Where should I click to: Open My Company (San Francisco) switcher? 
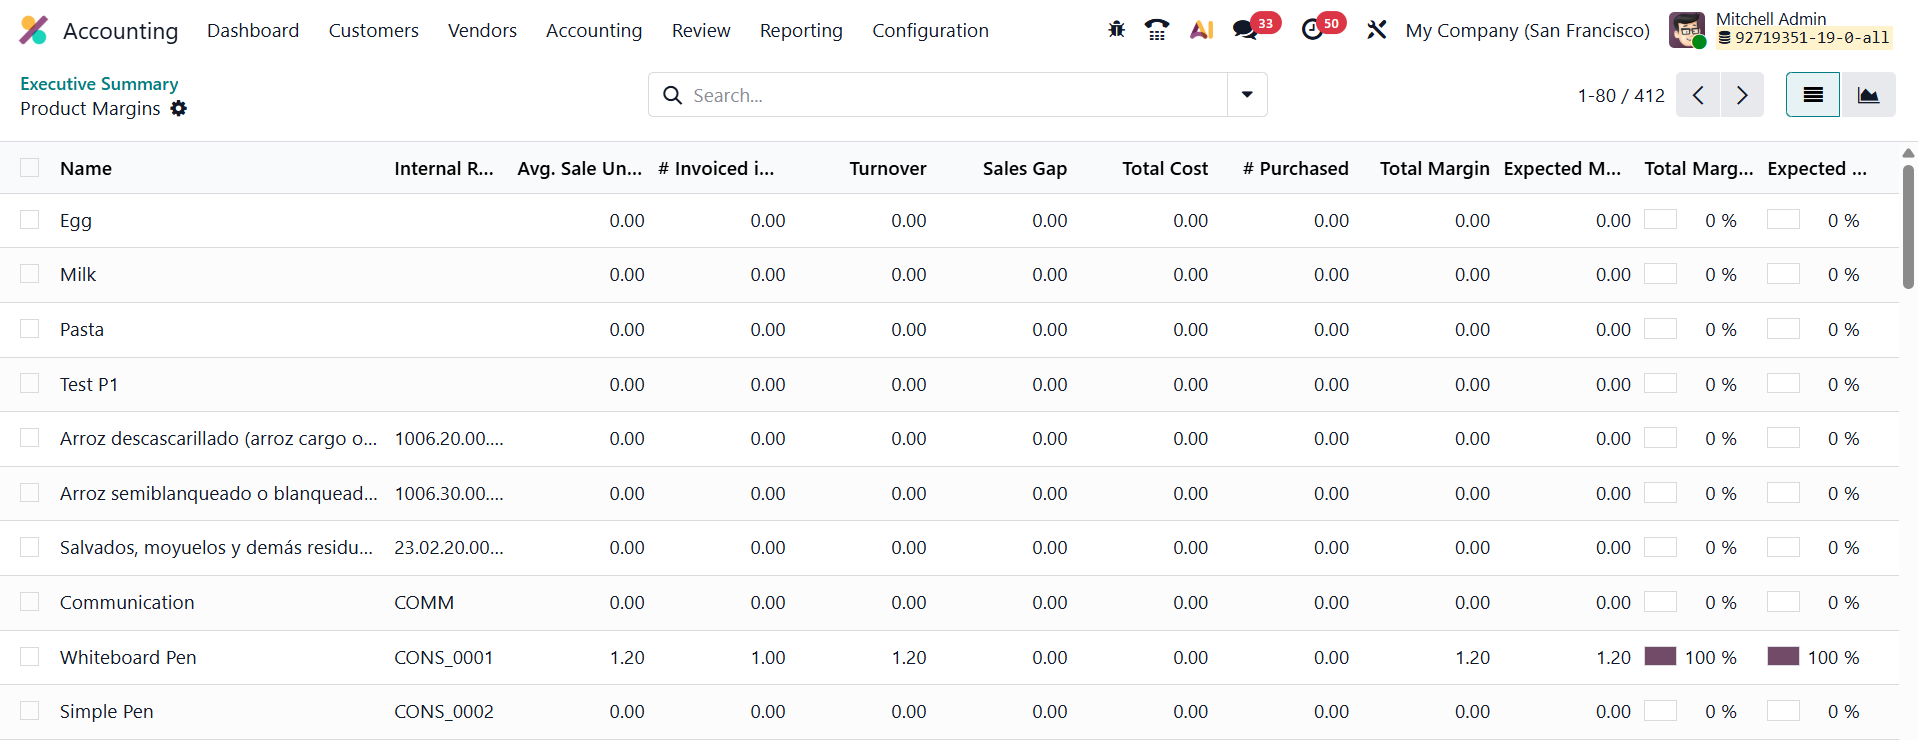point(1527,30)
